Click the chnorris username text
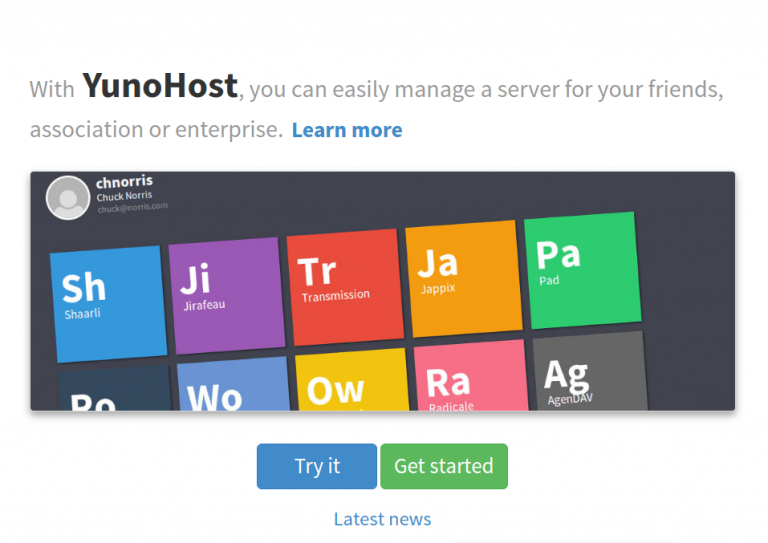 click(x=124, y=182)
